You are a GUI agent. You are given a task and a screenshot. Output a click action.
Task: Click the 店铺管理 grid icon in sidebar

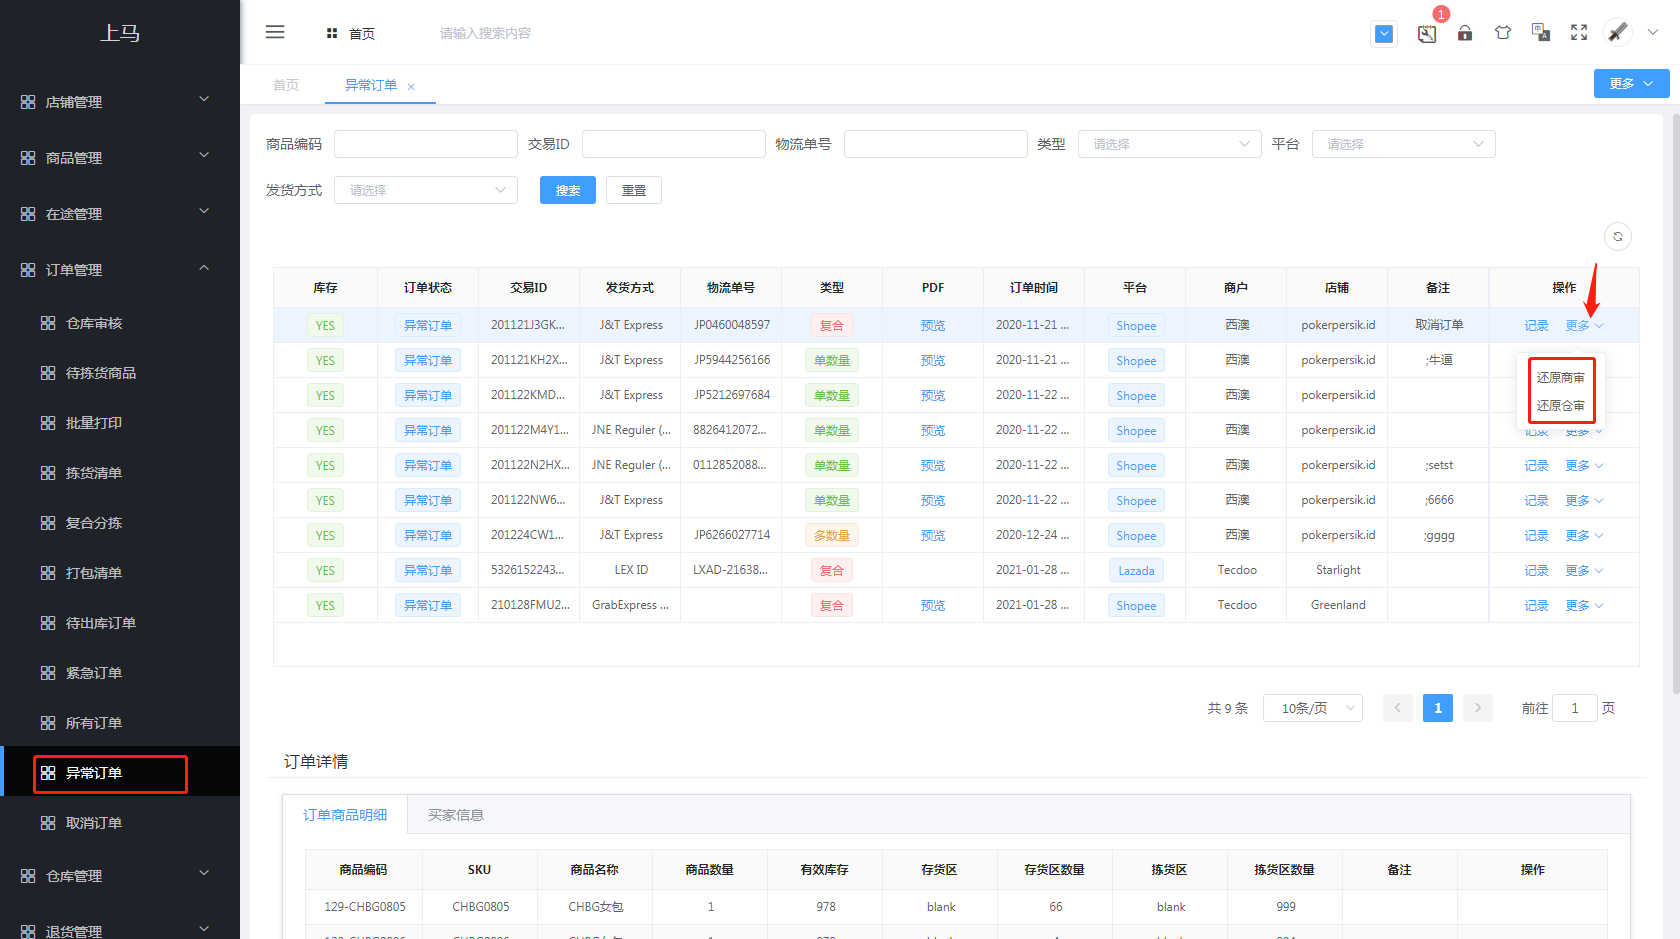pyautogui.click(x=28, y=102)
